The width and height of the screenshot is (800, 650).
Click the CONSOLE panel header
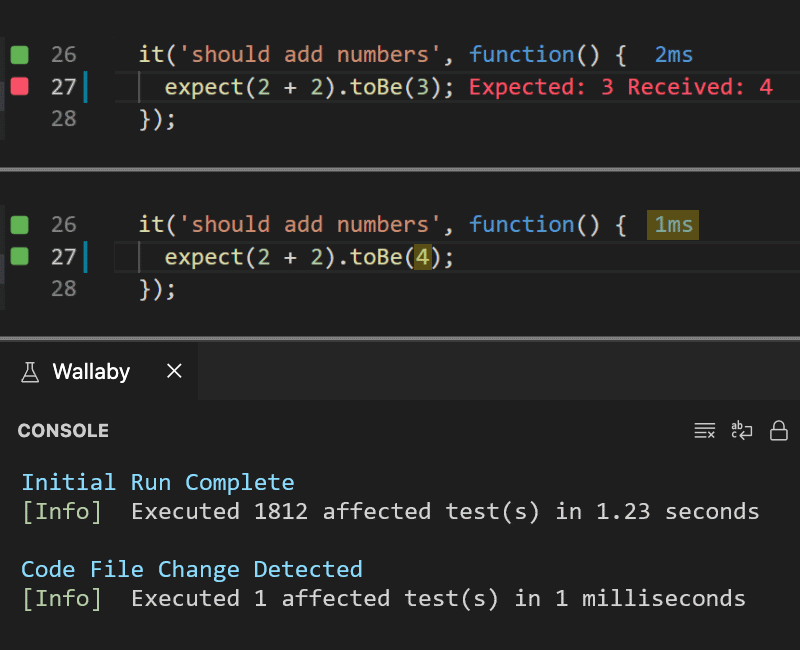pyautogui.click(x=63, y=431)
